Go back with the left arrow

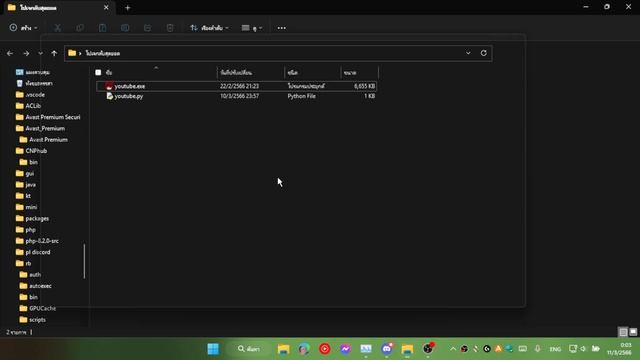pyautogui.click(x=10, y=53)
